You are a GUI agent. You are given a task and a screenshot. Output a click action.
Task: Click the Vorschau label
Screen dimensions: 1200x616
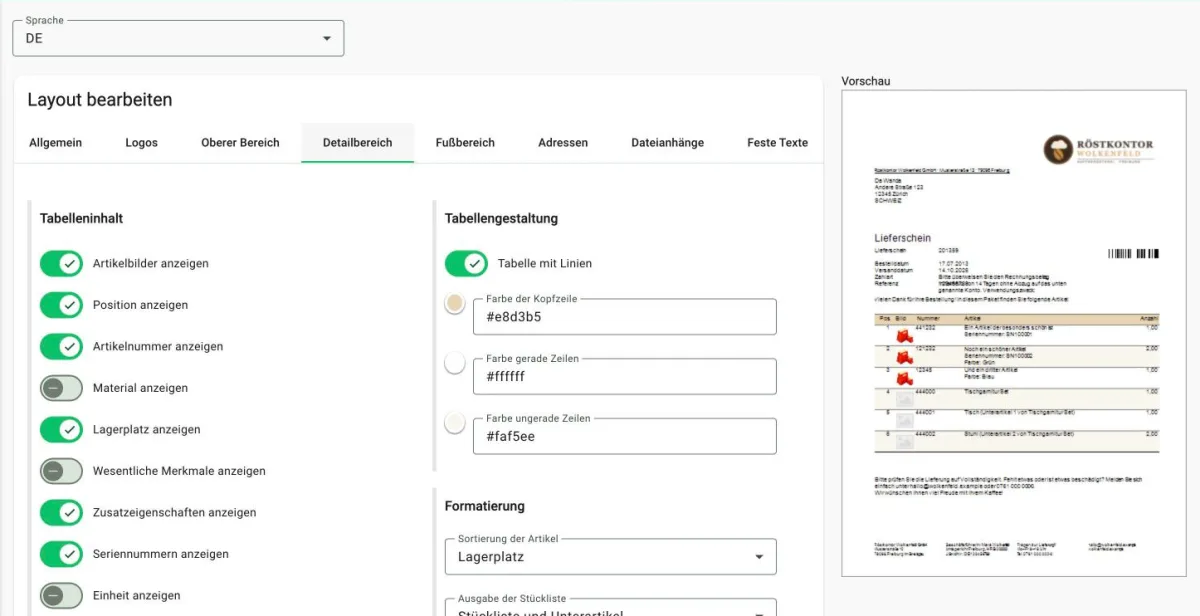point(866,81)
